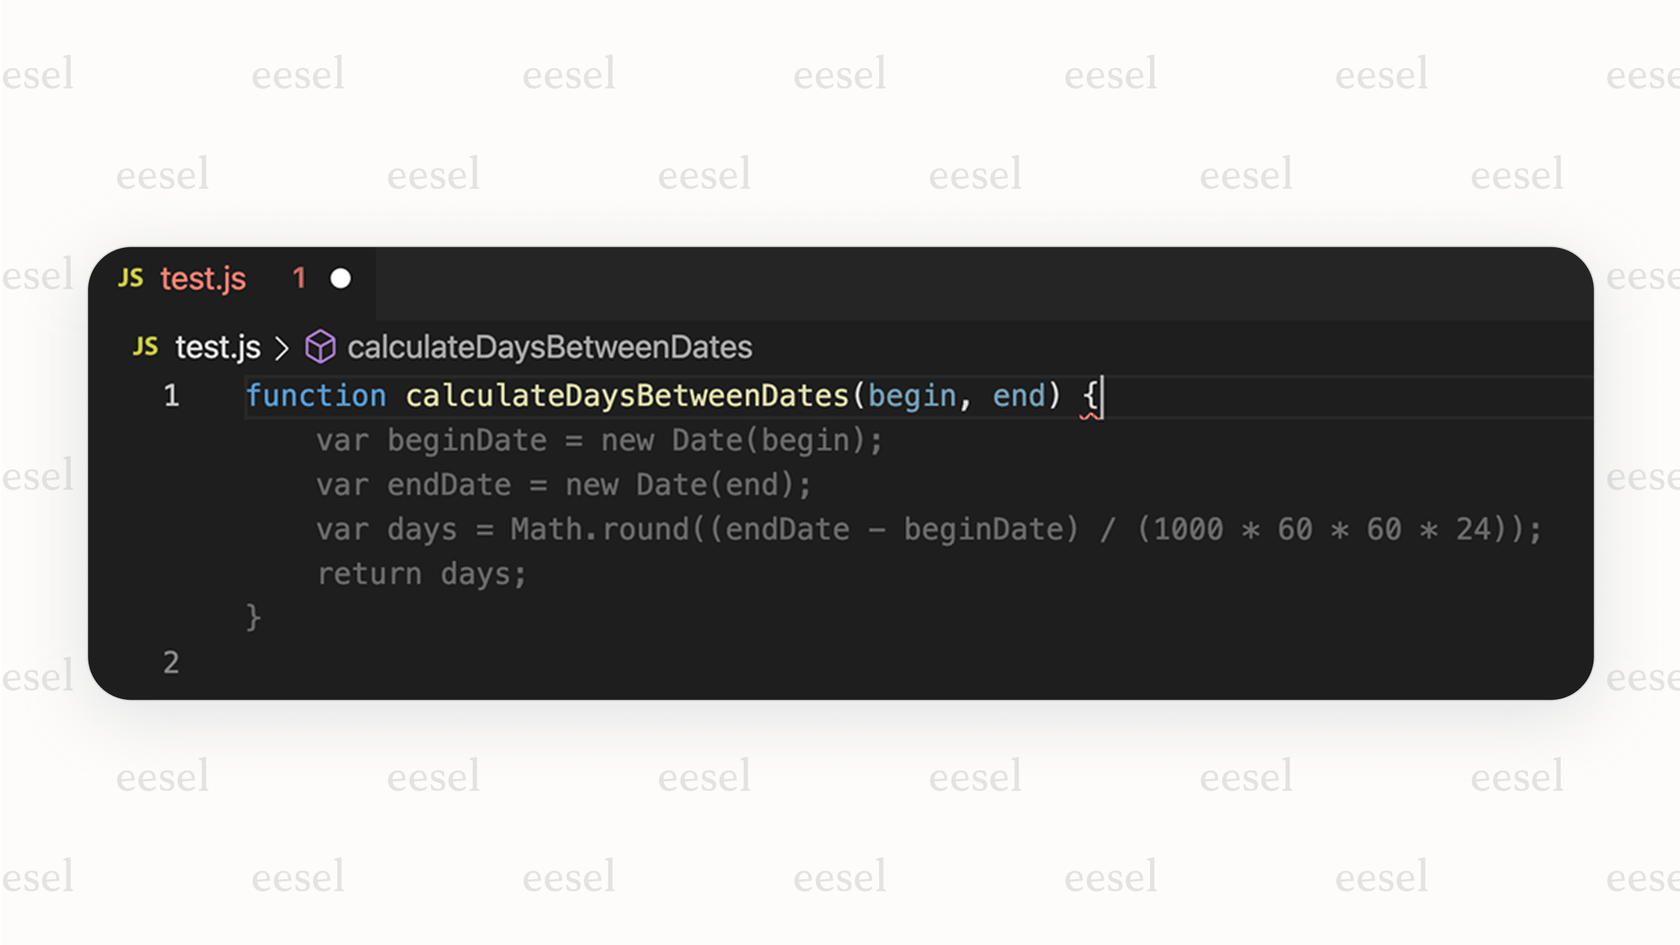Switch to the test.js editor tab
The width and height of the screenshot is (1680, 945).
(x=203, y=279)
